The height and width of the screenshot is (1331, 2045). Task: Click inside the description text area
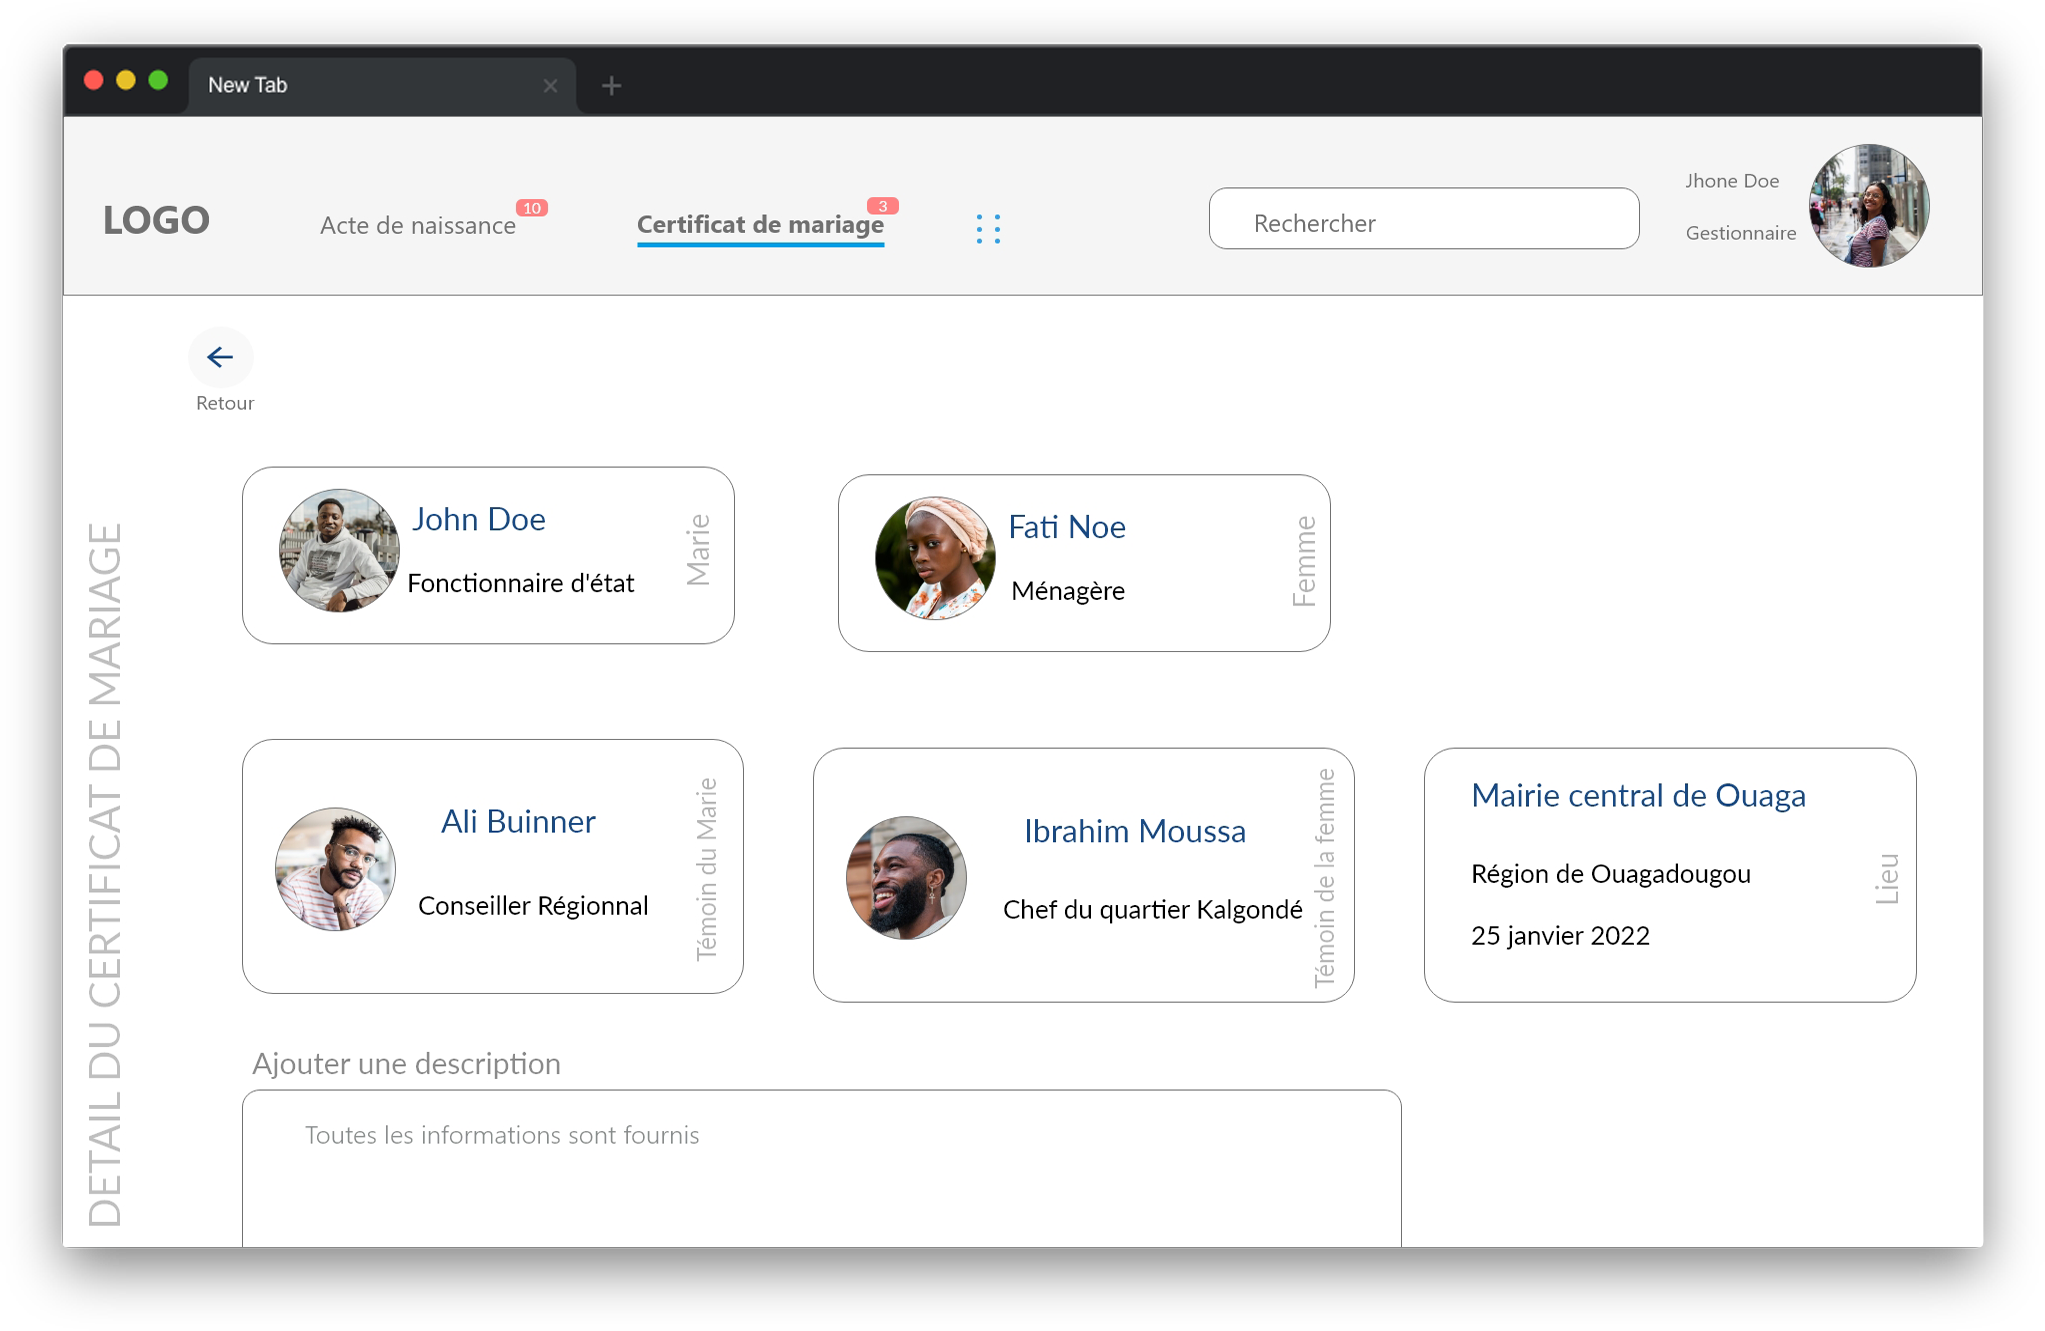820,1168
